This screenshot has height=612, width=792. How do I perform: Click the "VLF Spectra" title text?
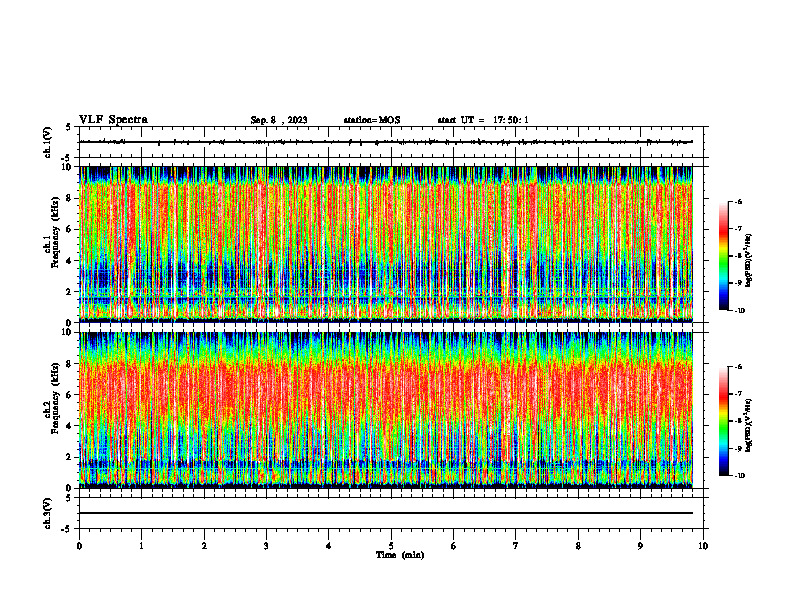pos(113,120)
